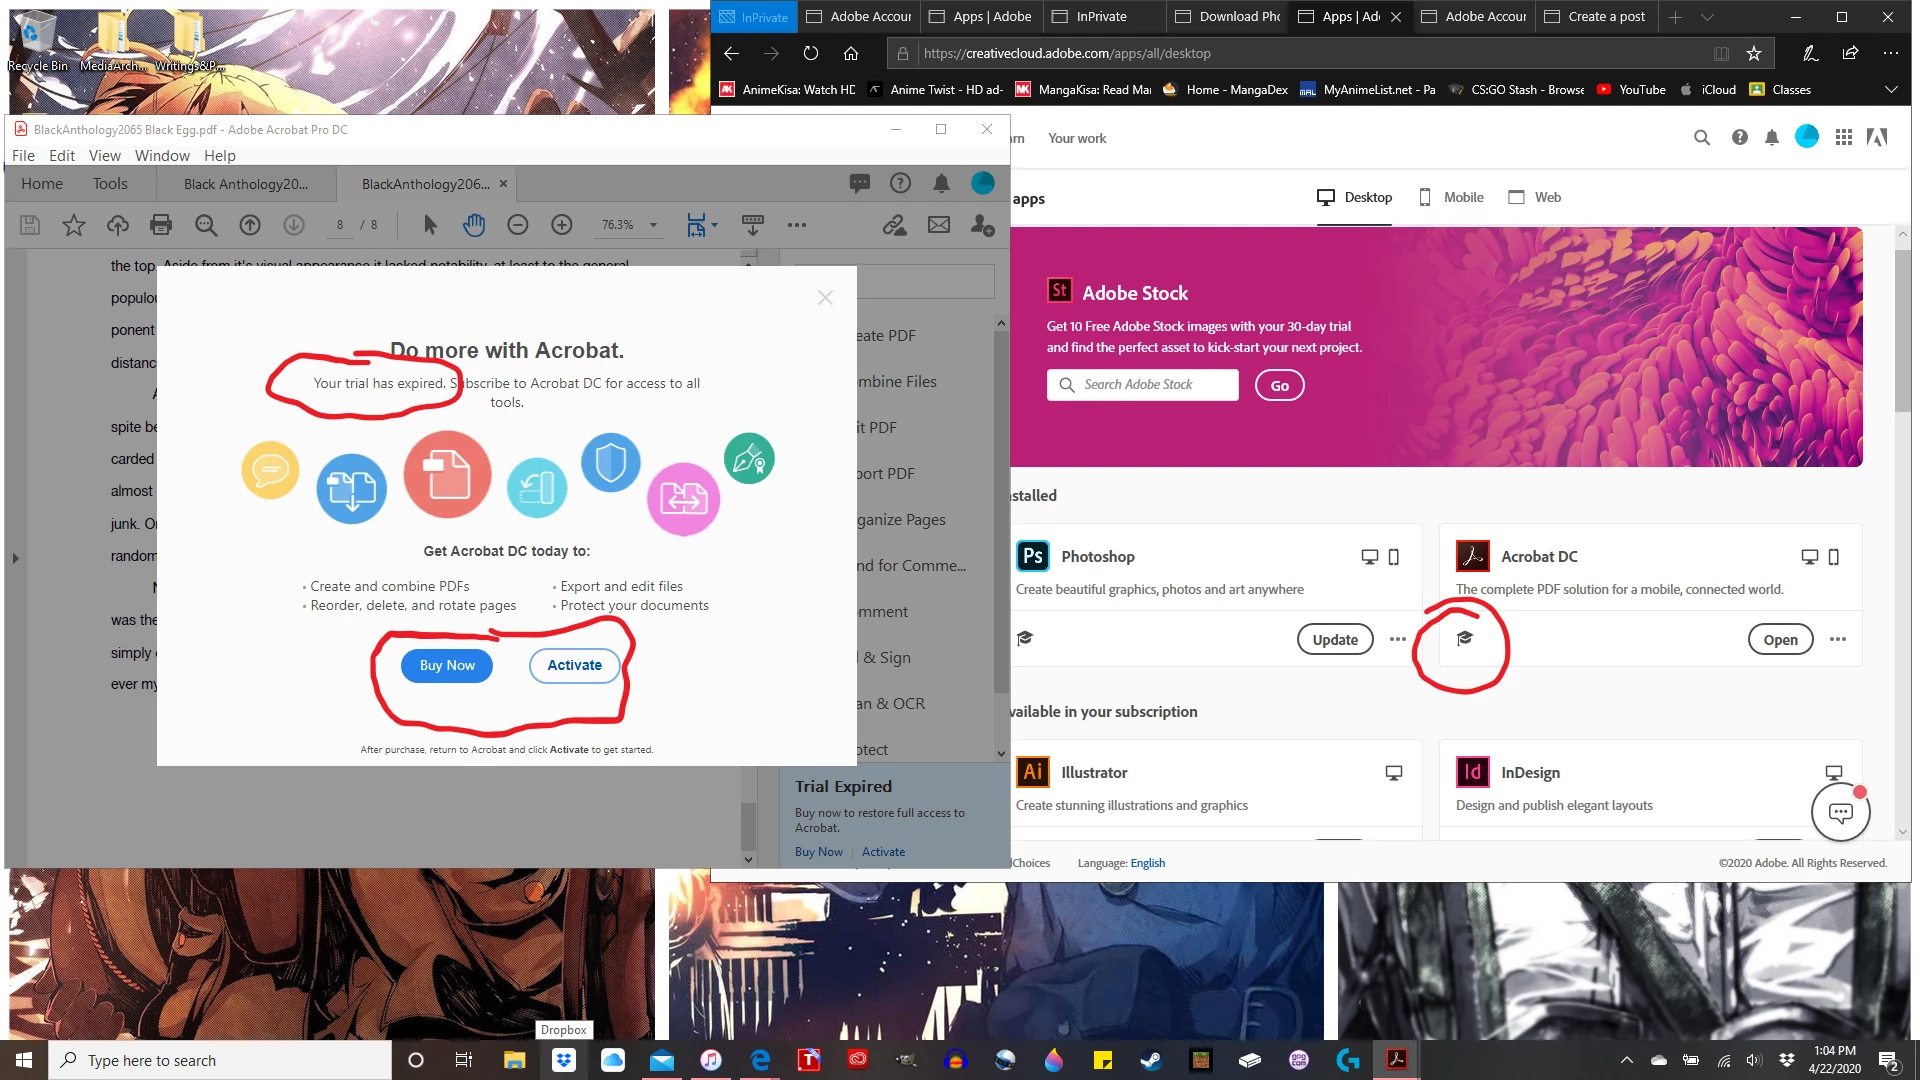The height and width of the screenshot is (1080, 1920).
Task: Select the Hand pan tool
Action: coord(474,225)
